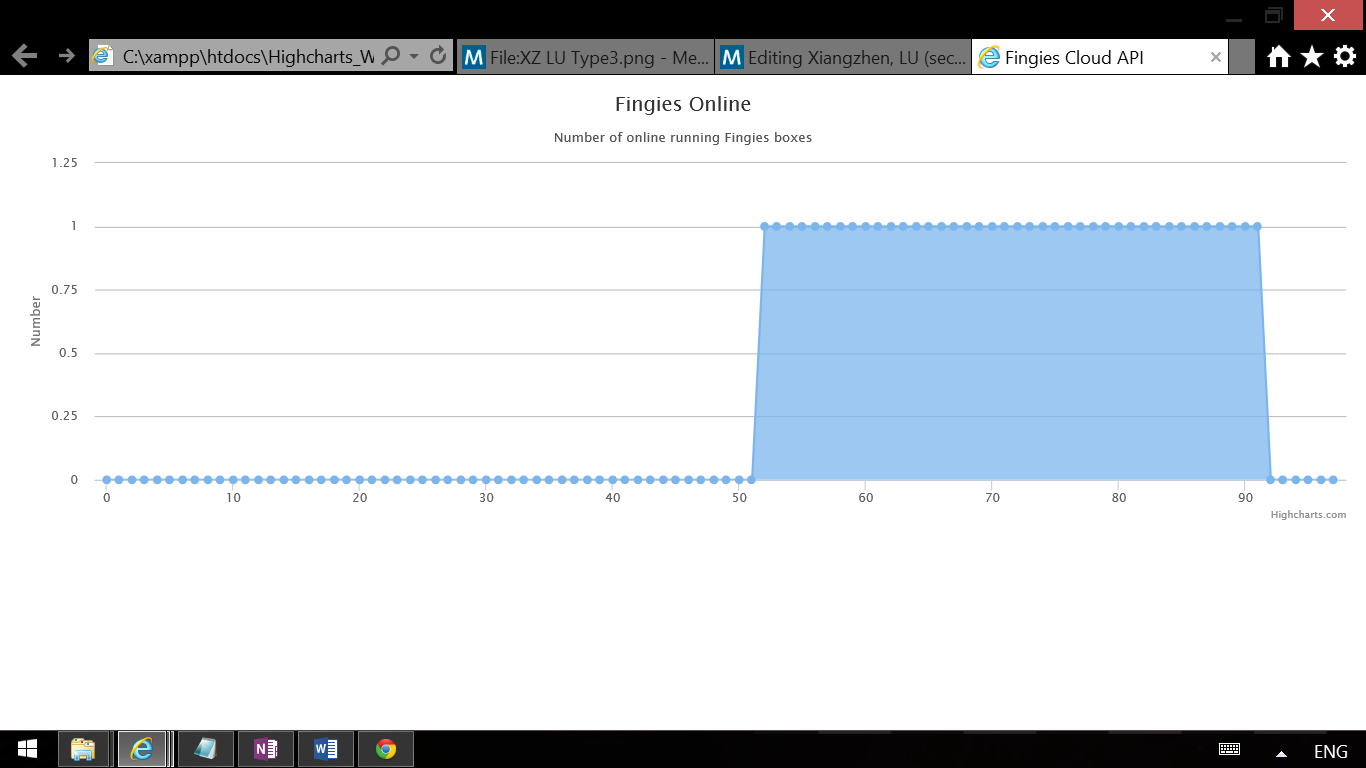Show hidden system tray icons

(x=1281, y=753)
